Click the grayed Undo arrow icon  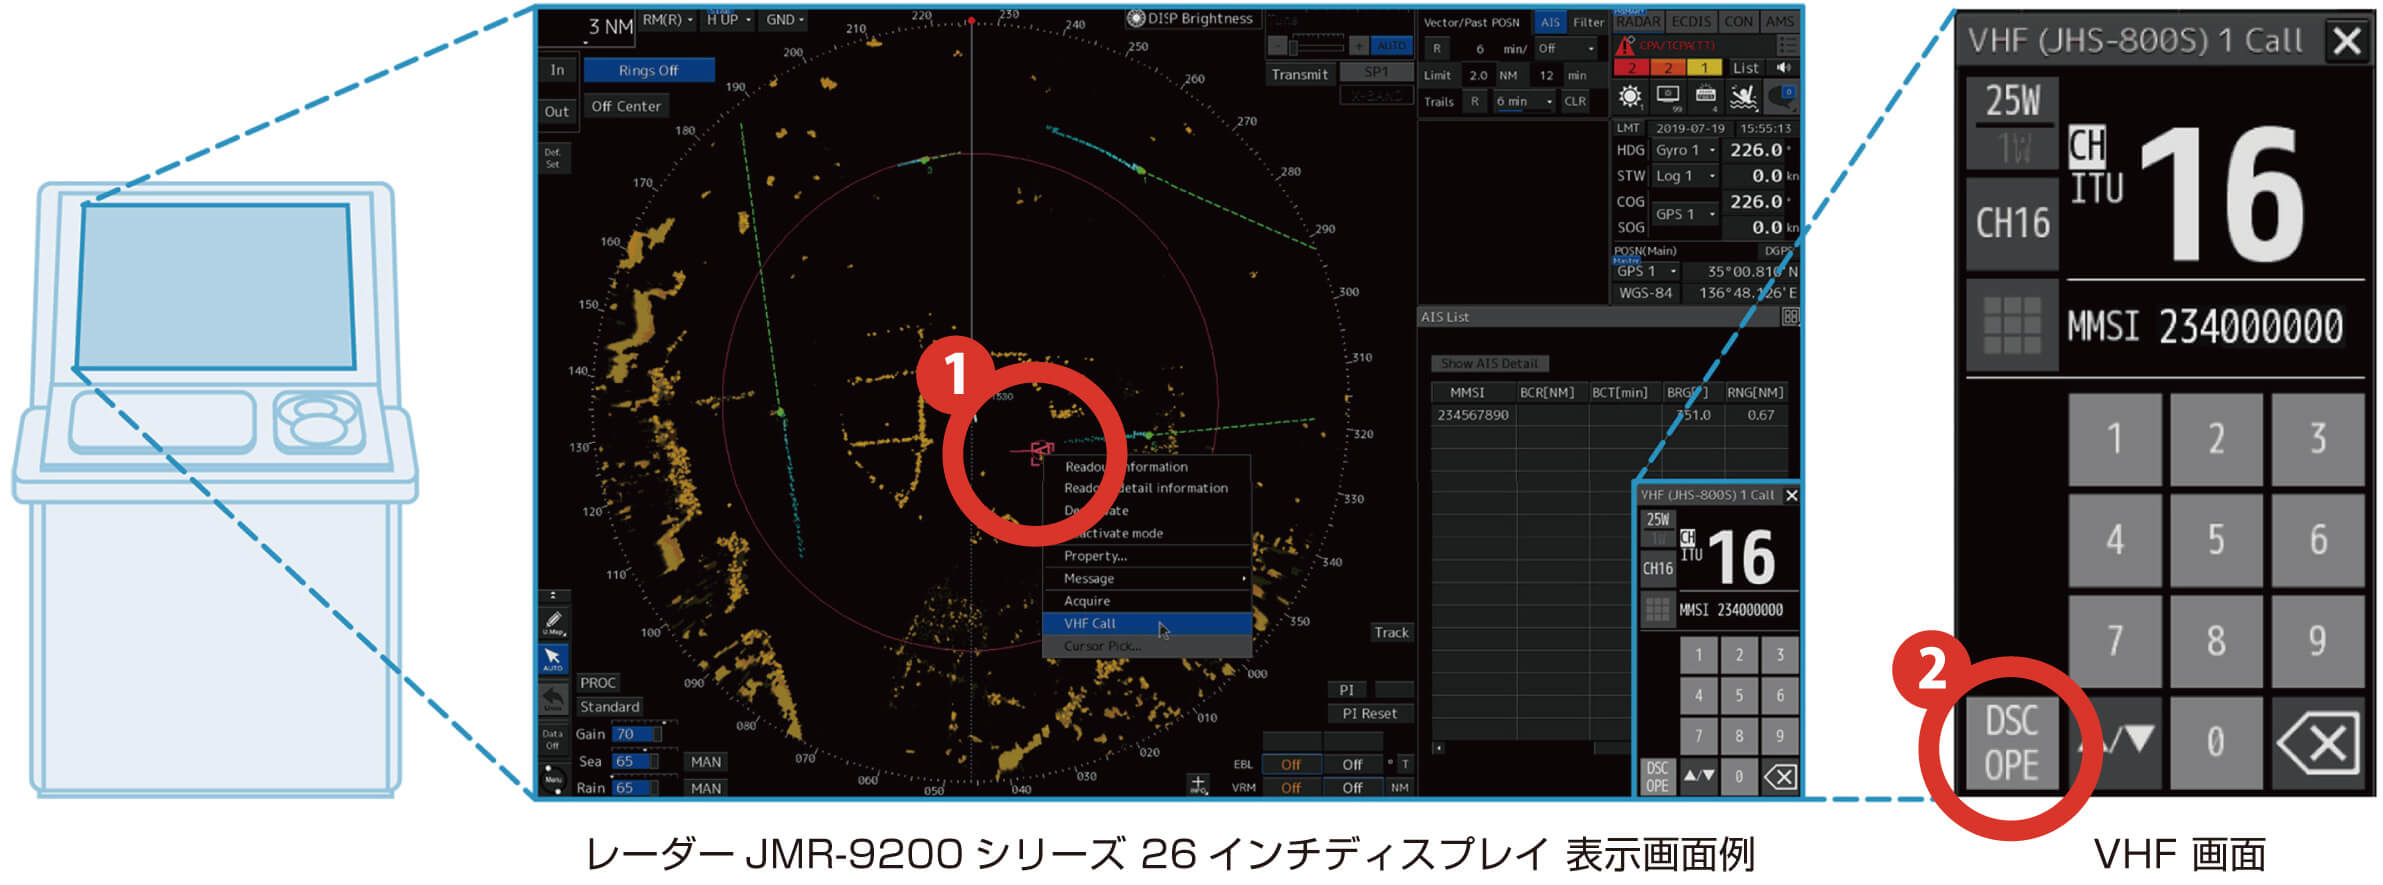(x=553, y=698)
